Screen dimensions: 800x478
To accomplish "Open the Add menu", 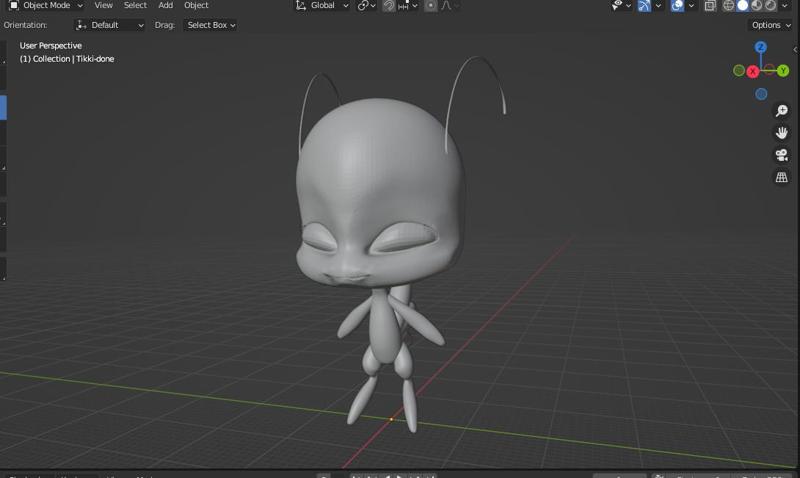I will [165, 5].
